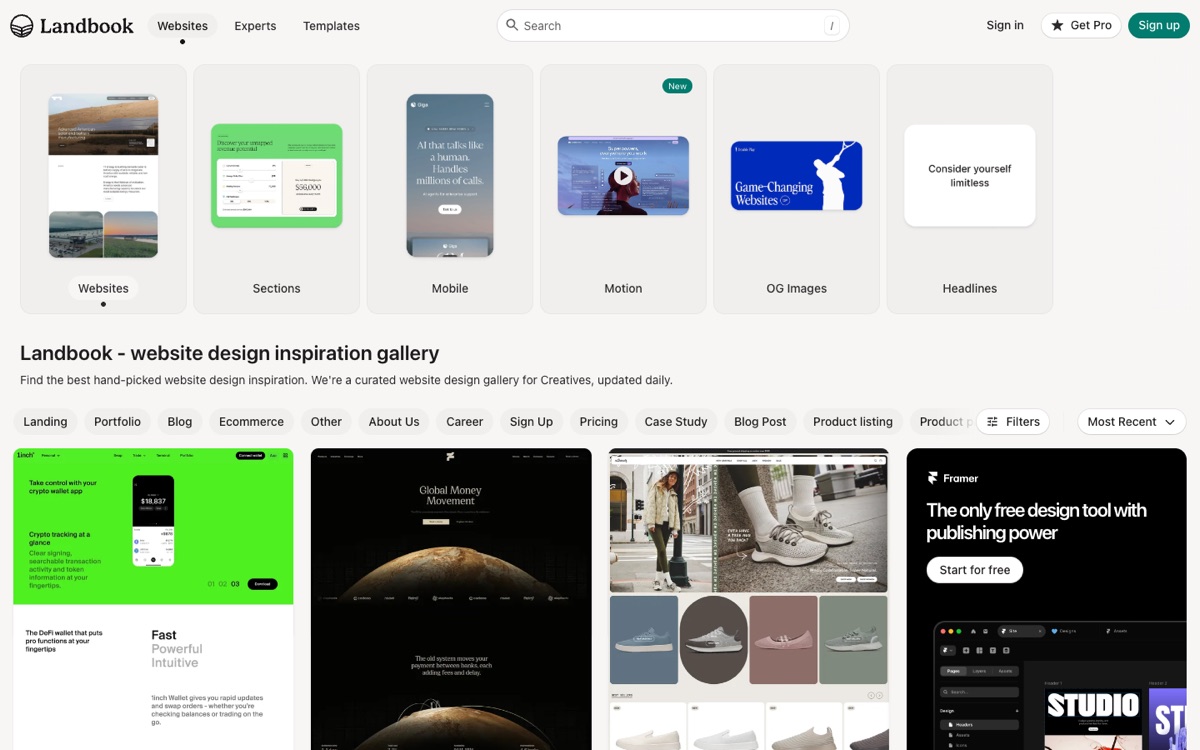Play the Motion preview video

coord(623,176)
